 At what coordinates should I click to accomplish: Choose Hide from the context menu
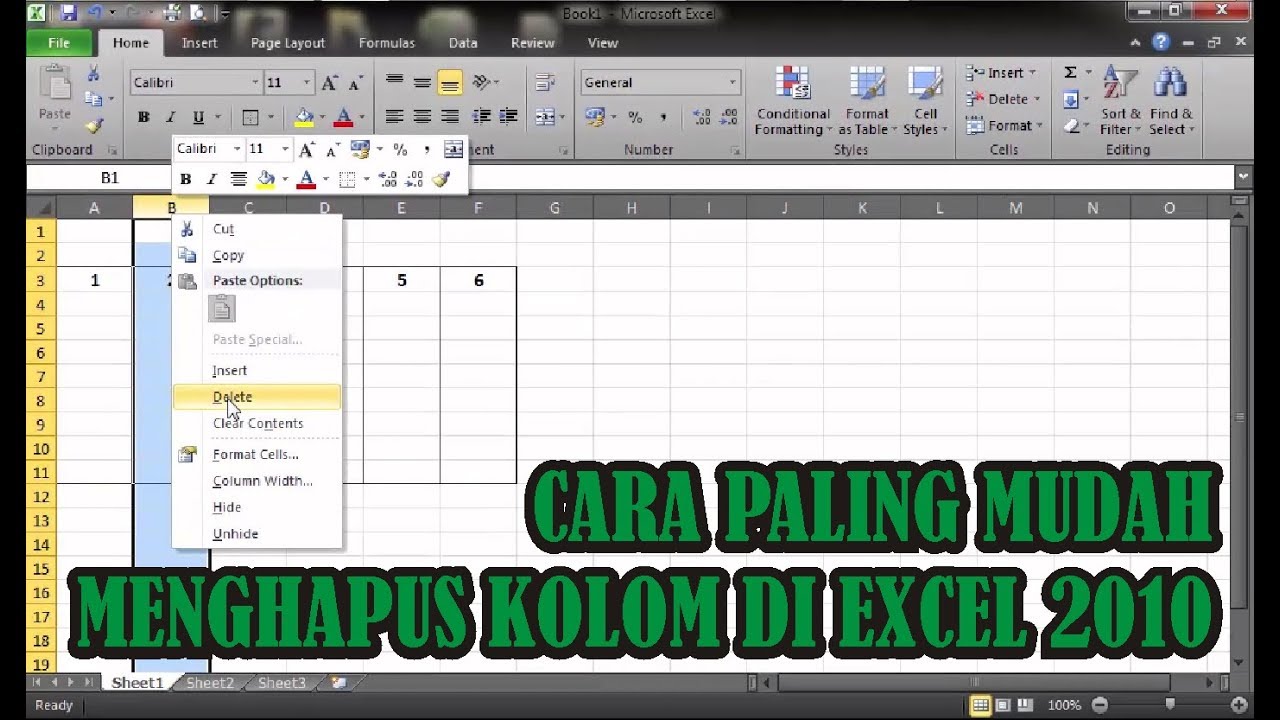coord(257,507)
